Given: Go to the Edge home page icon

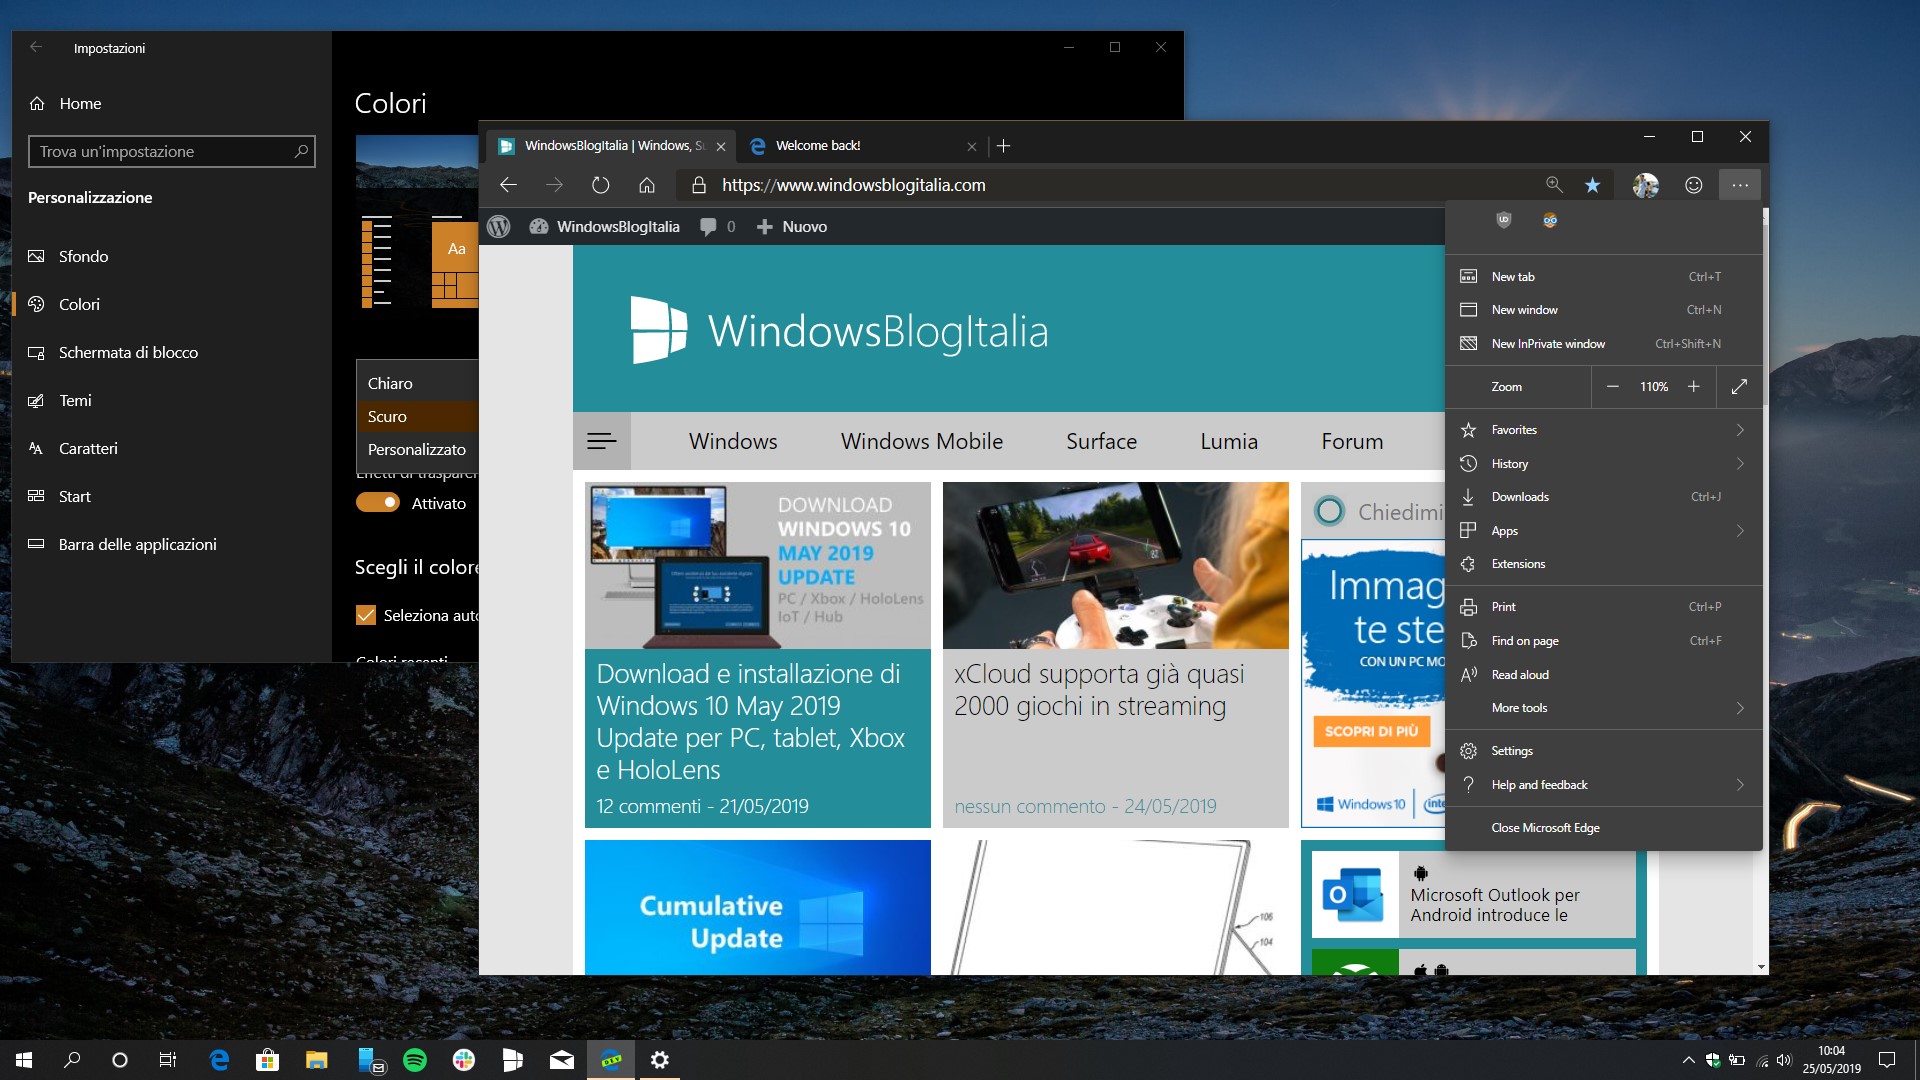Looking at the screenshot, I should [647, 185].
